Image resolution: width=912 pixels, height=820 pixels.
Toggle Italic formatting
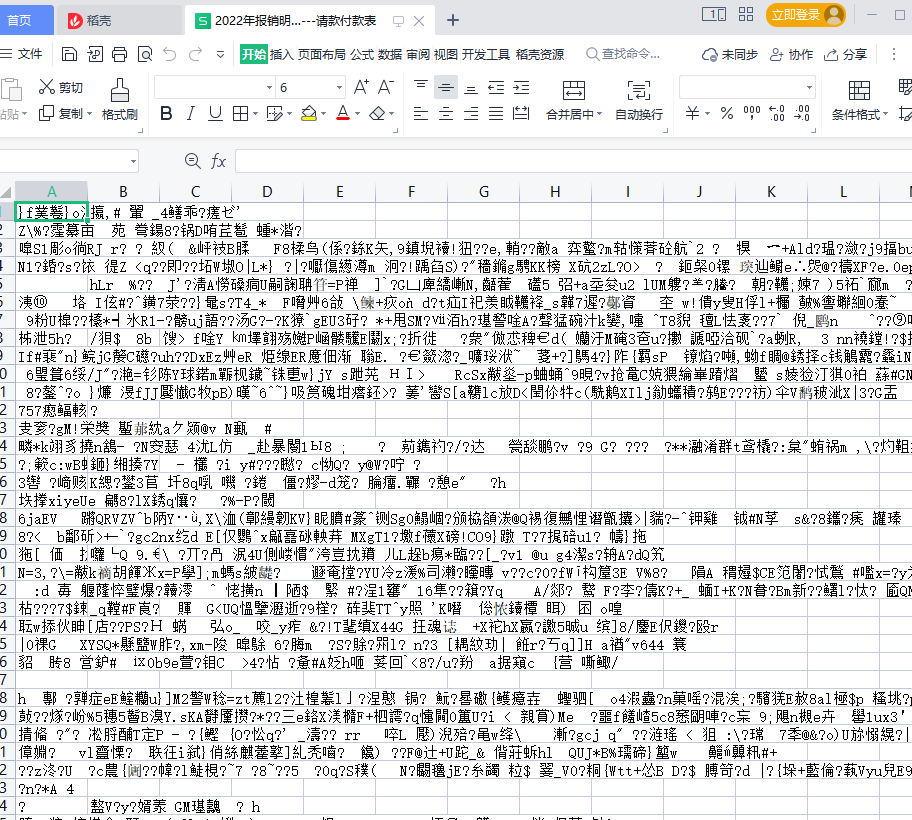(191, 113)
